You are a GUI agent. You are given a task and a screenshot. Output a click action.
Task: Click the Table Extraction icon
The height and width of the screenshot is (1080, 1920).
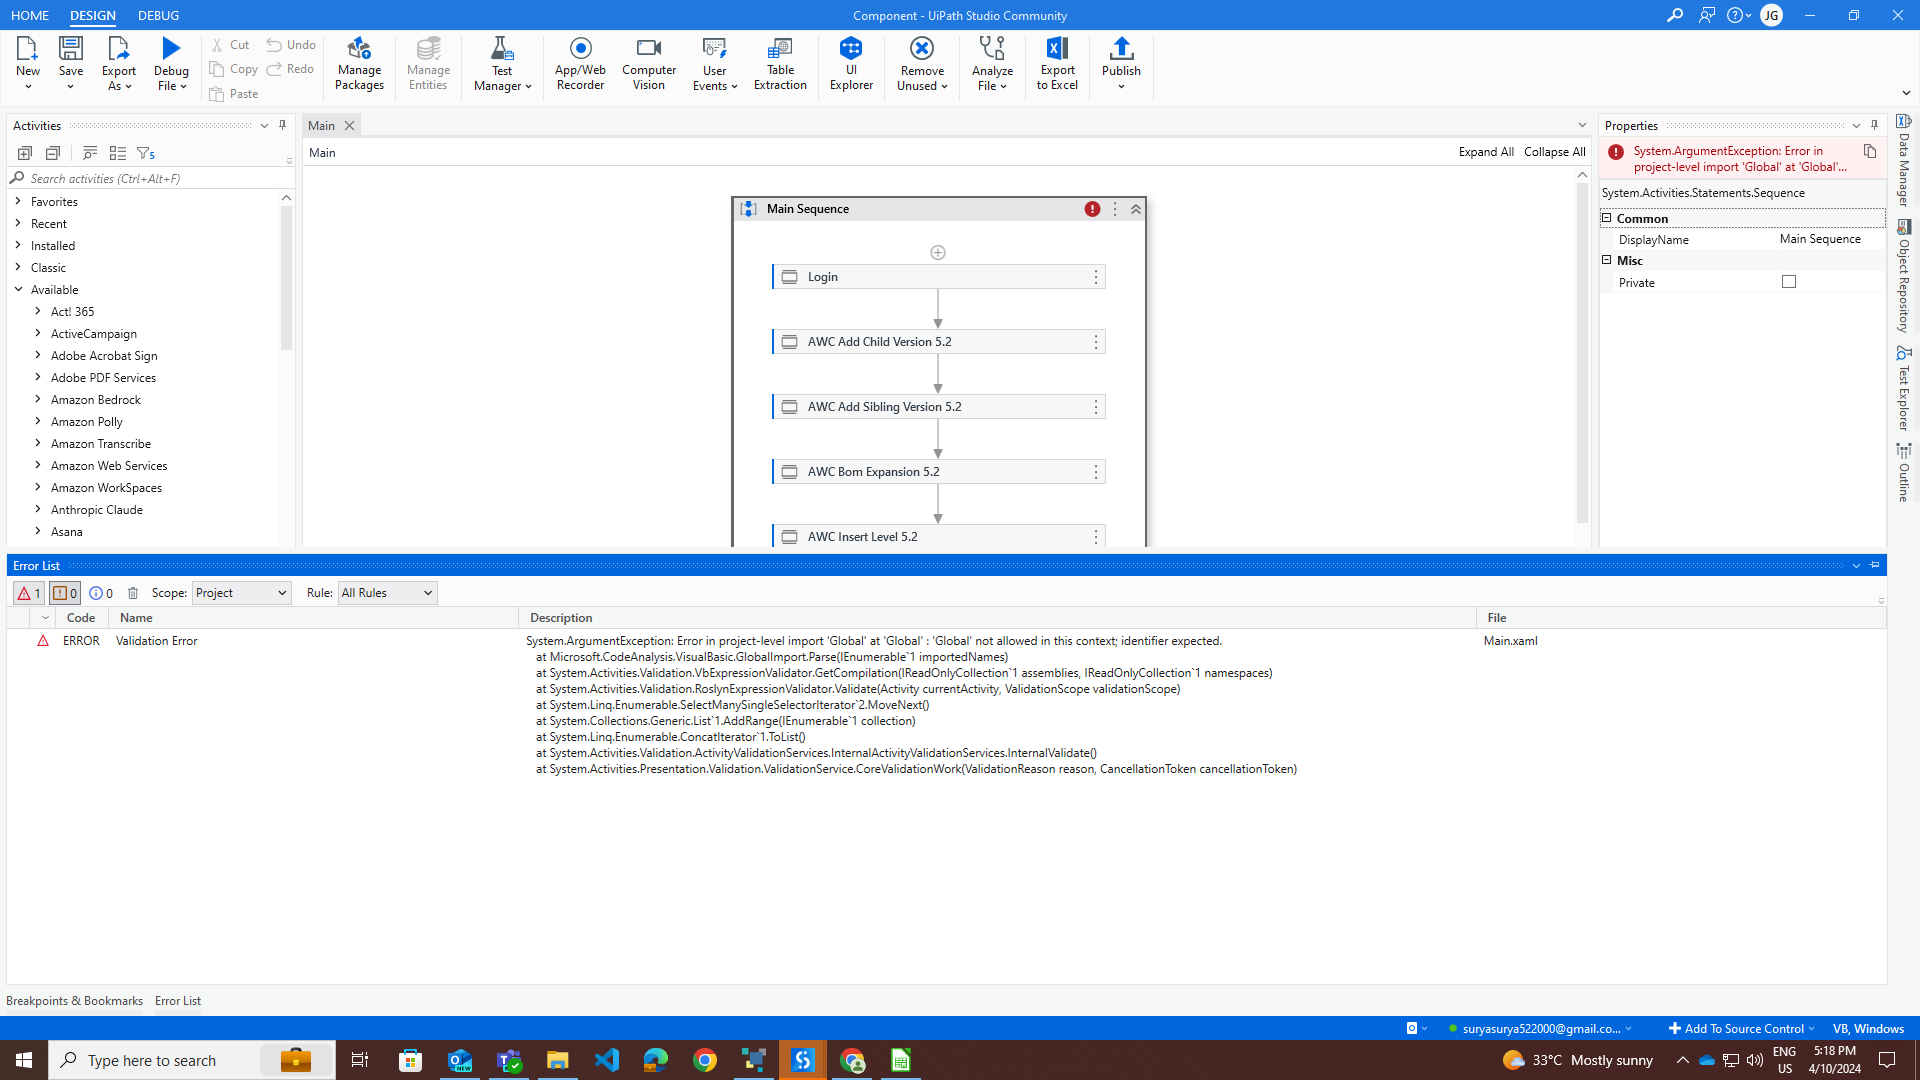pyautogui.click(x=780, y=63)
